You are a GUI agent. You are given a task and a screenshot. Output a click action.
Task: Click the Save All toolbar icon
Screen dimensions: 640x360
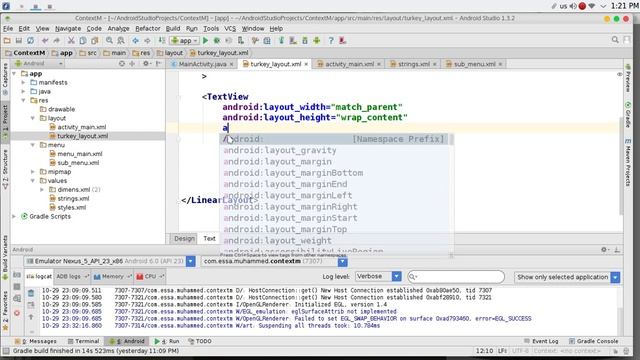tap(19, 40)
